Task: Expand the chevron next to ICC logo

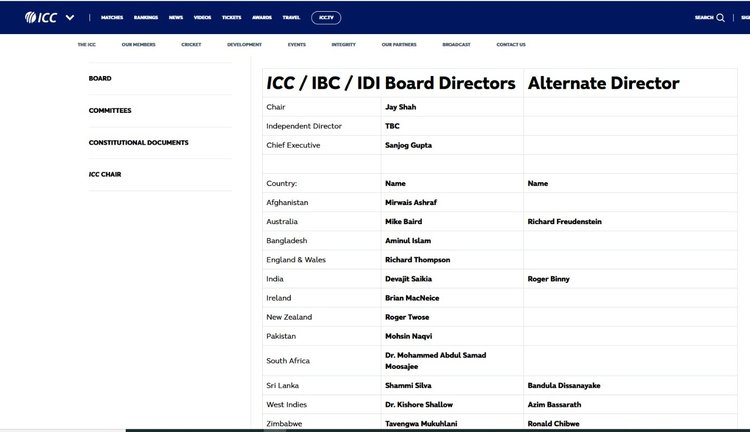Action: click(70, 17)
